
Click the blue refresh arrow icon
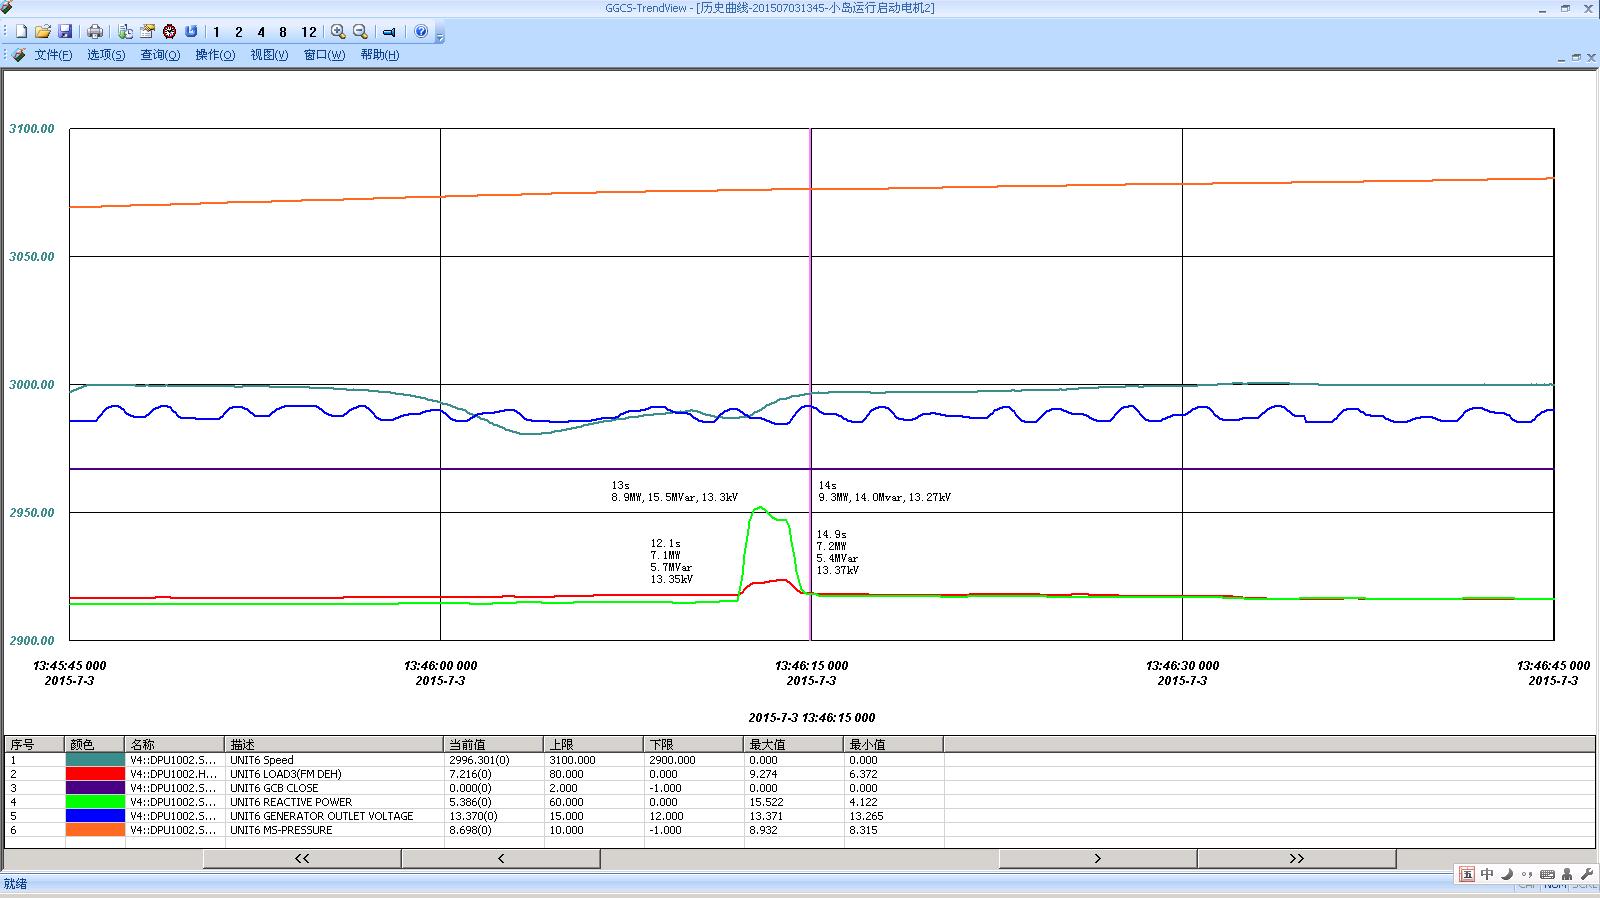(191, 32)
